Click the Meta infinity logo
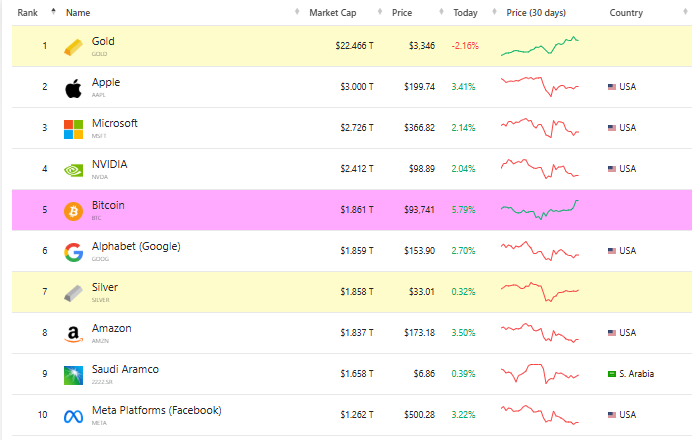The width and height of the screenshot is (698, 440). tap(73, 416)
